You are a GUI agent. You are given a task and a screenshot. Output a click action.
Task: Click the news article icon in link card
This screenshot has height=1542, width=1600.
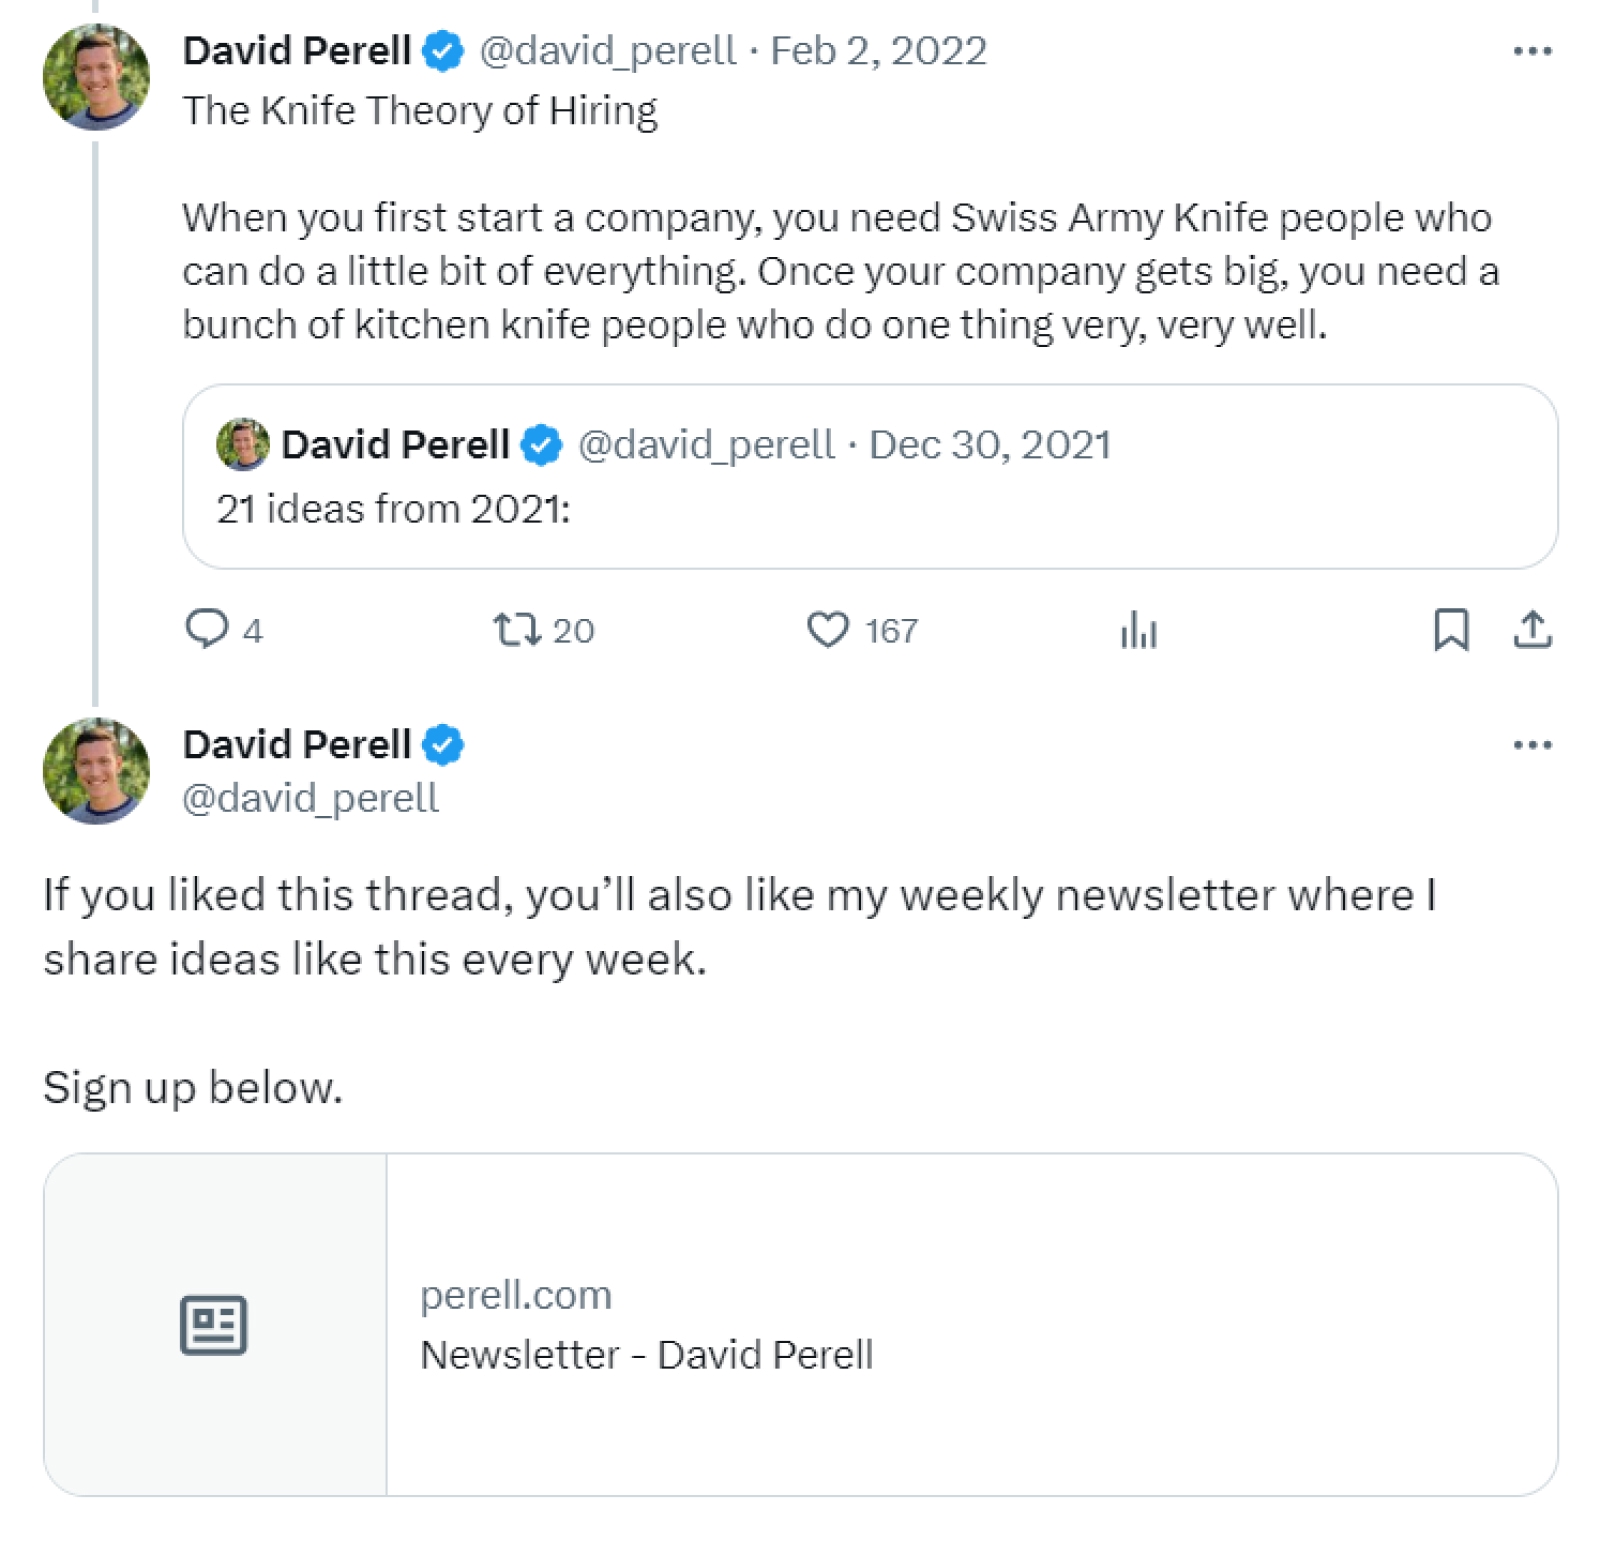coord(213,1325)
